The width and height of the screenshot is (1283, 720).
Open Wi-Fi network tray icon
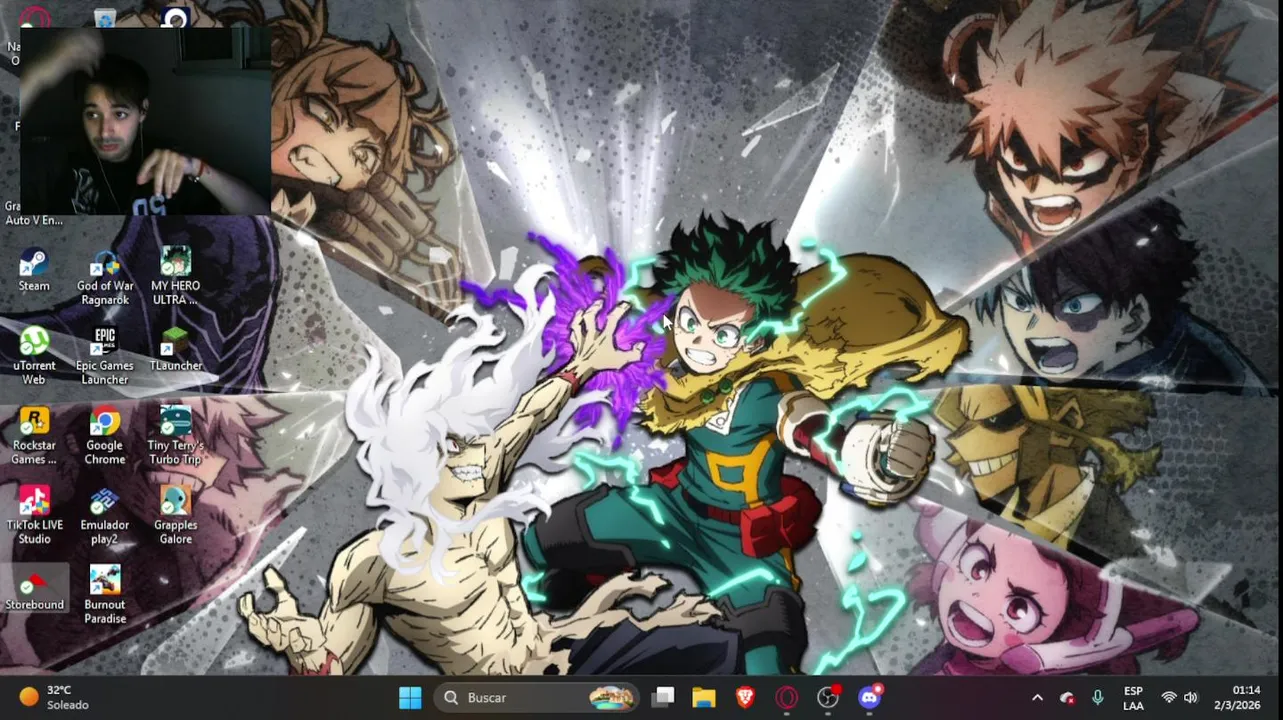1168,698
